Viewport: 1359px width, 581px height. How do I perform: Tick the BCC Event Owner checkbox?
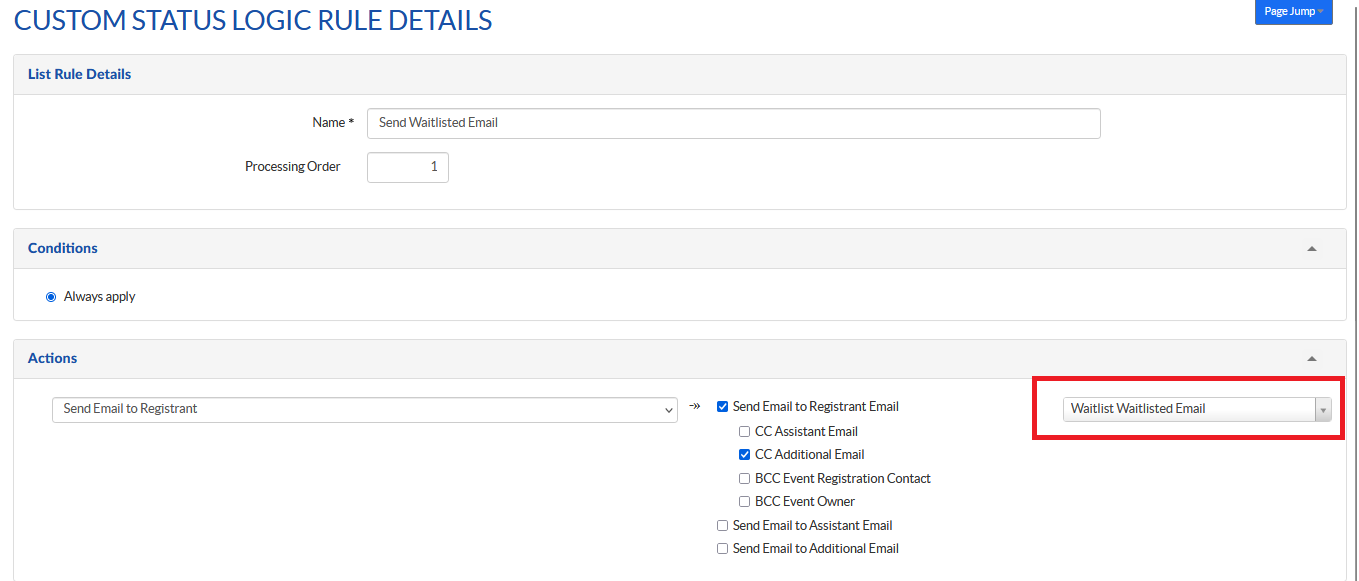[x=744, y=502]
